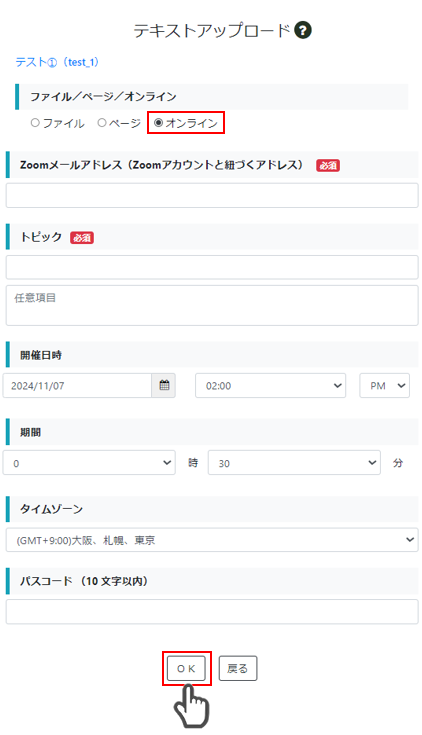Click the 2024/11/07 date field
The width and height of the screenshot is (422, 735).
77,385
